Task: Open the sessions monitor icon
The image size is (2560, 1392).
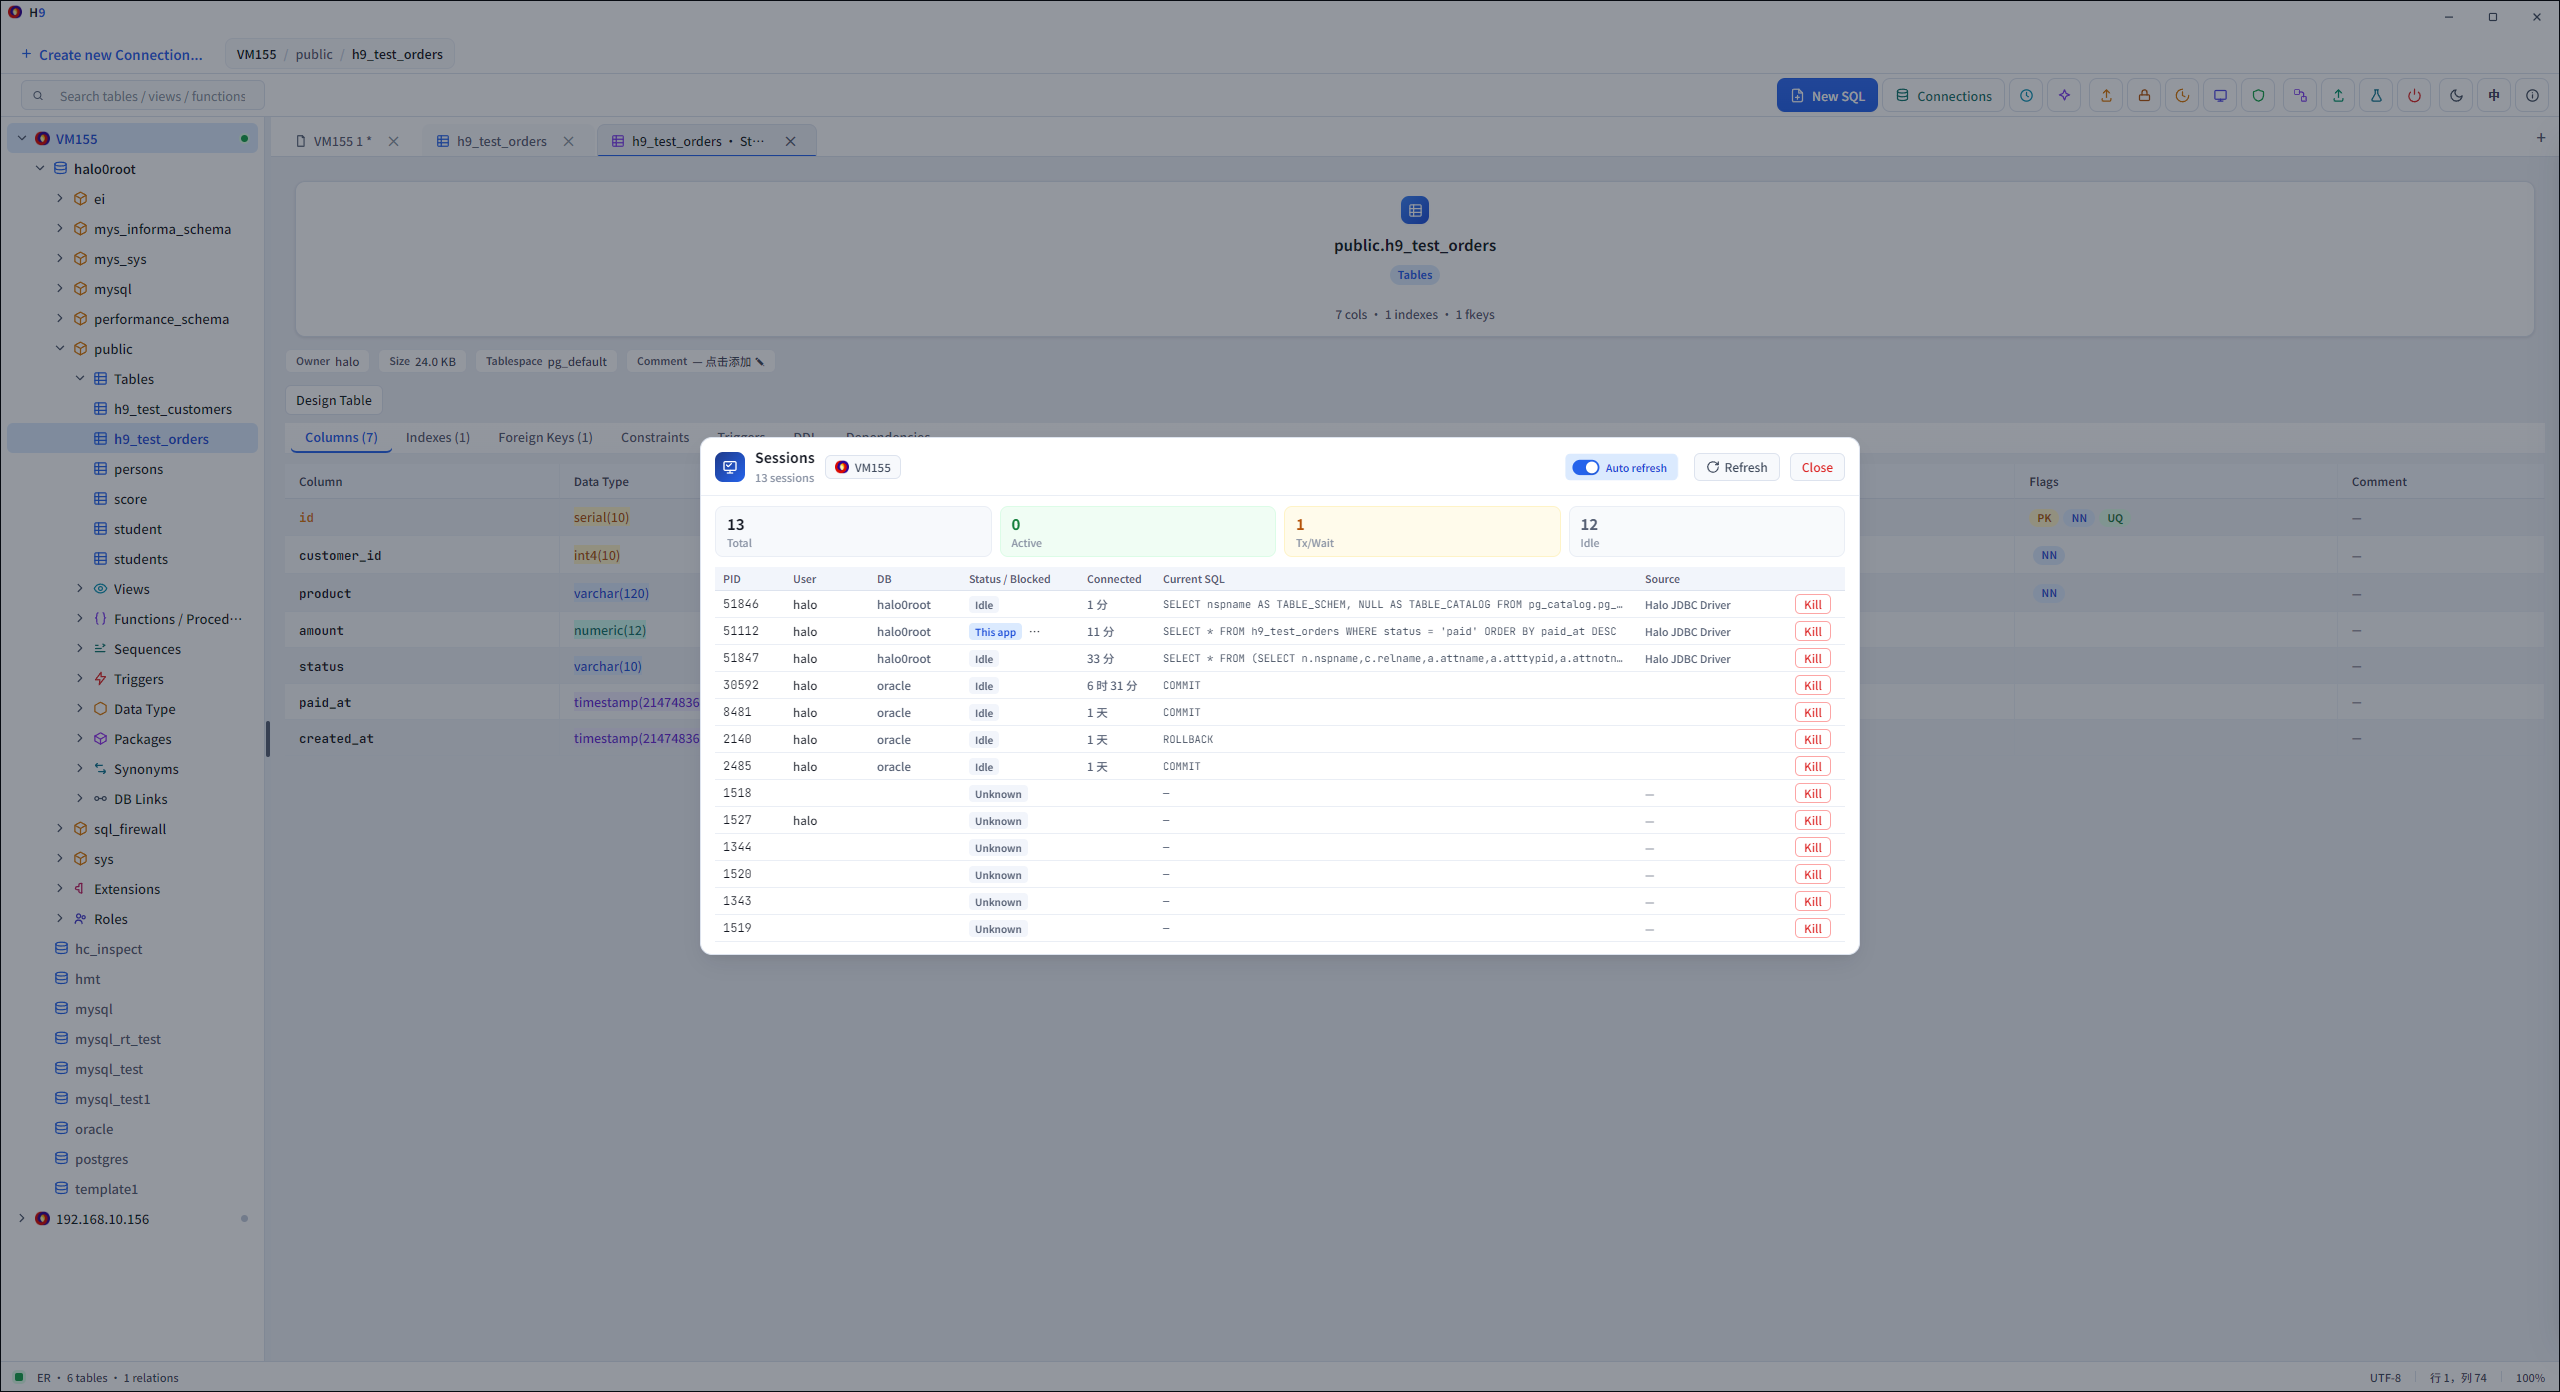Action: (2220, 96)
